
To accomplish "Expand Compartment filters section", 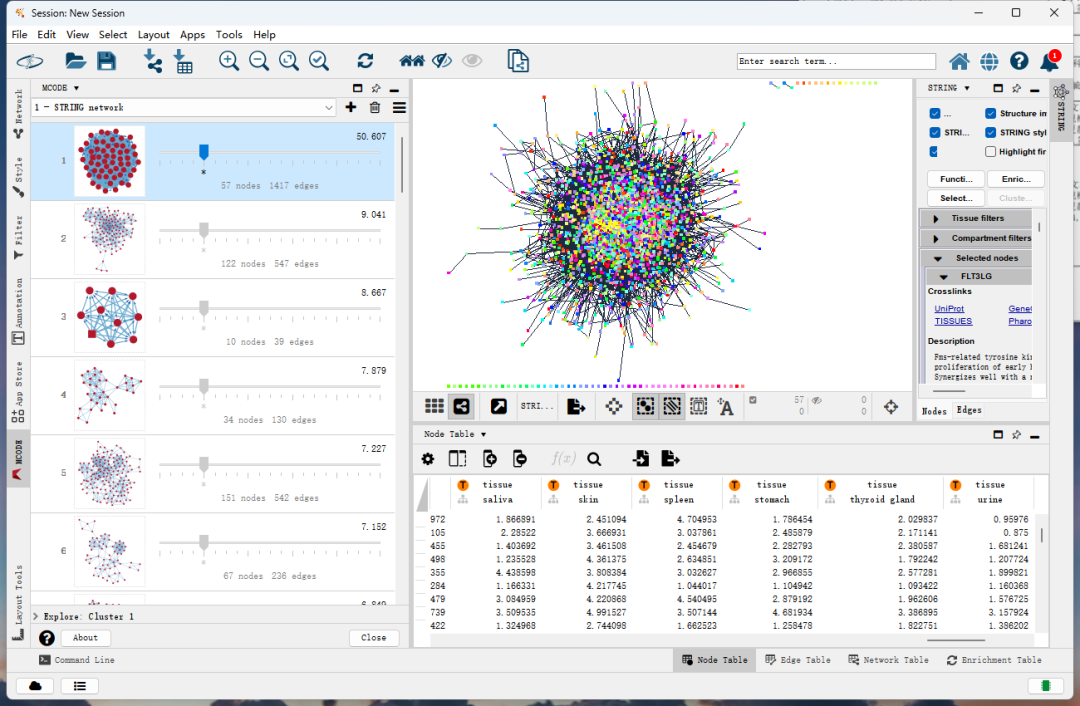I will tap(935, 238).
